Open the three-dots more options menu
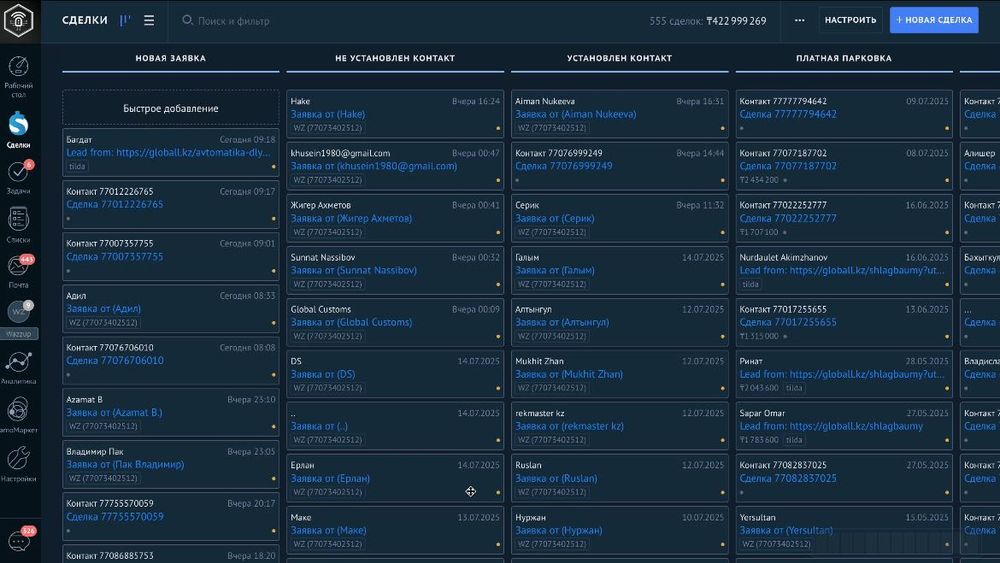 (x=800, y=20)
